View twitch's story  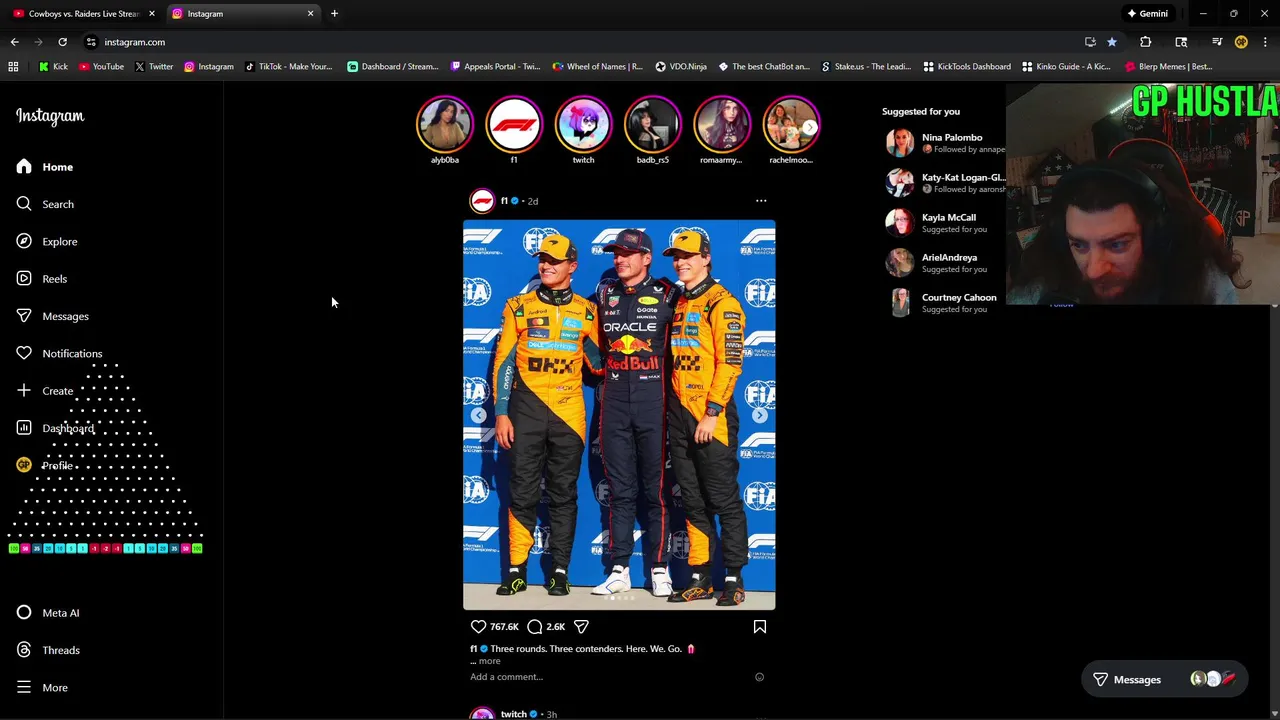tap(583, 124)
